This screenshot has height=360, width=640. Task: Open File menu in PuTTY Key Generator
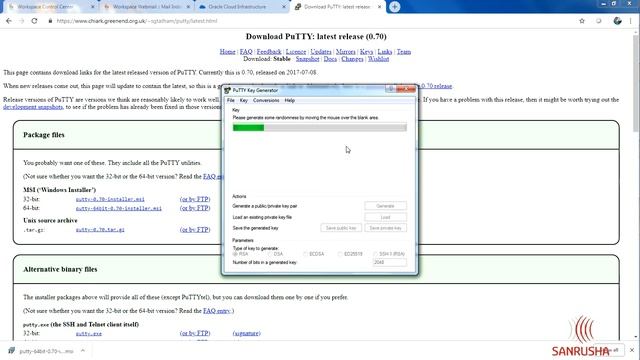[x=231, y=100]
